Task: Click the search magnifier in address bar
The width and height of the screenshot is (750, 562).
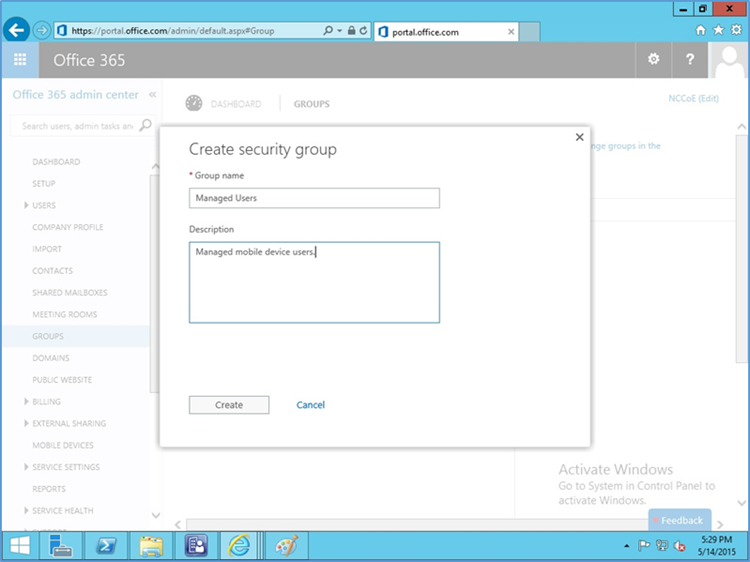Action: point(328,31)
